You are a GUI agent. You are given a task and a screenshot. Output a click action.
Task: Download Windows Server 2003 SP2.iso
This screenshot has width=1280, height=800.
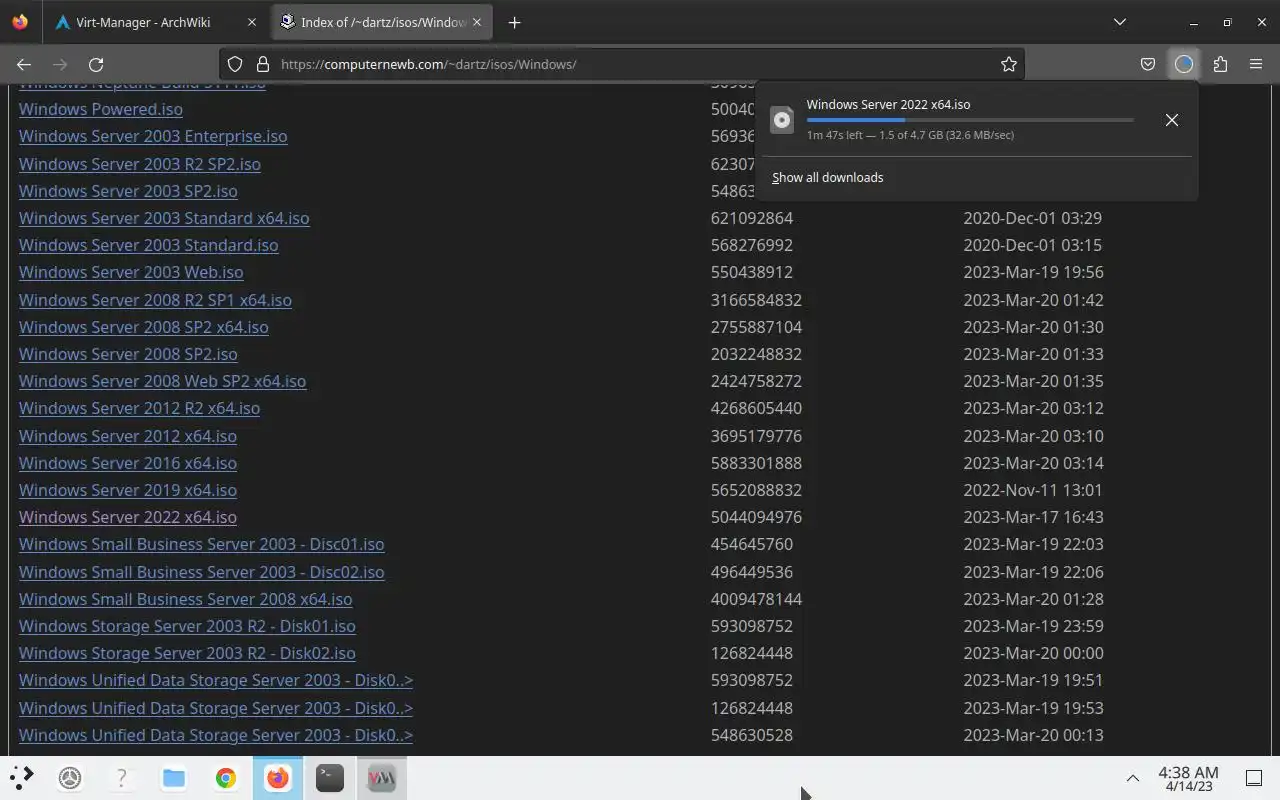pos(128,191)
